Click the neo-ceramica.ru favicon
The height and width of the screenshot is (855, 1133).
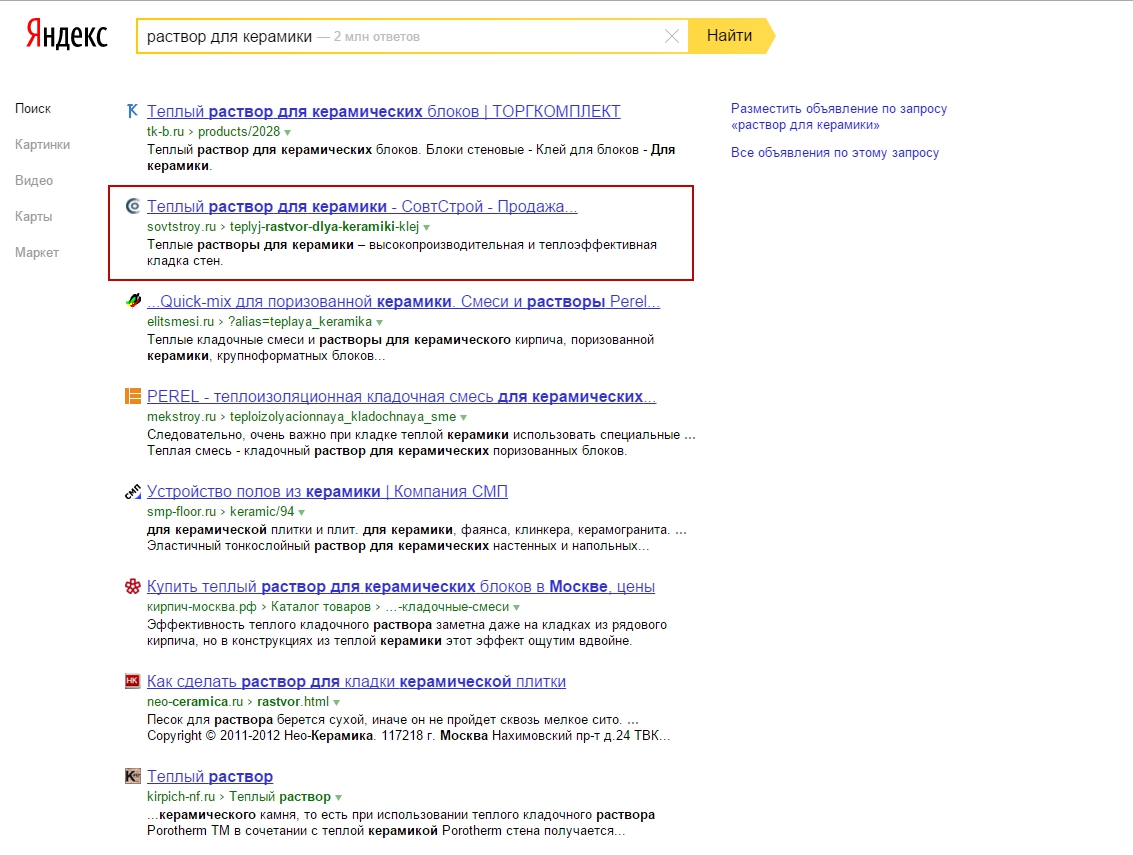(x=132, y=681)
